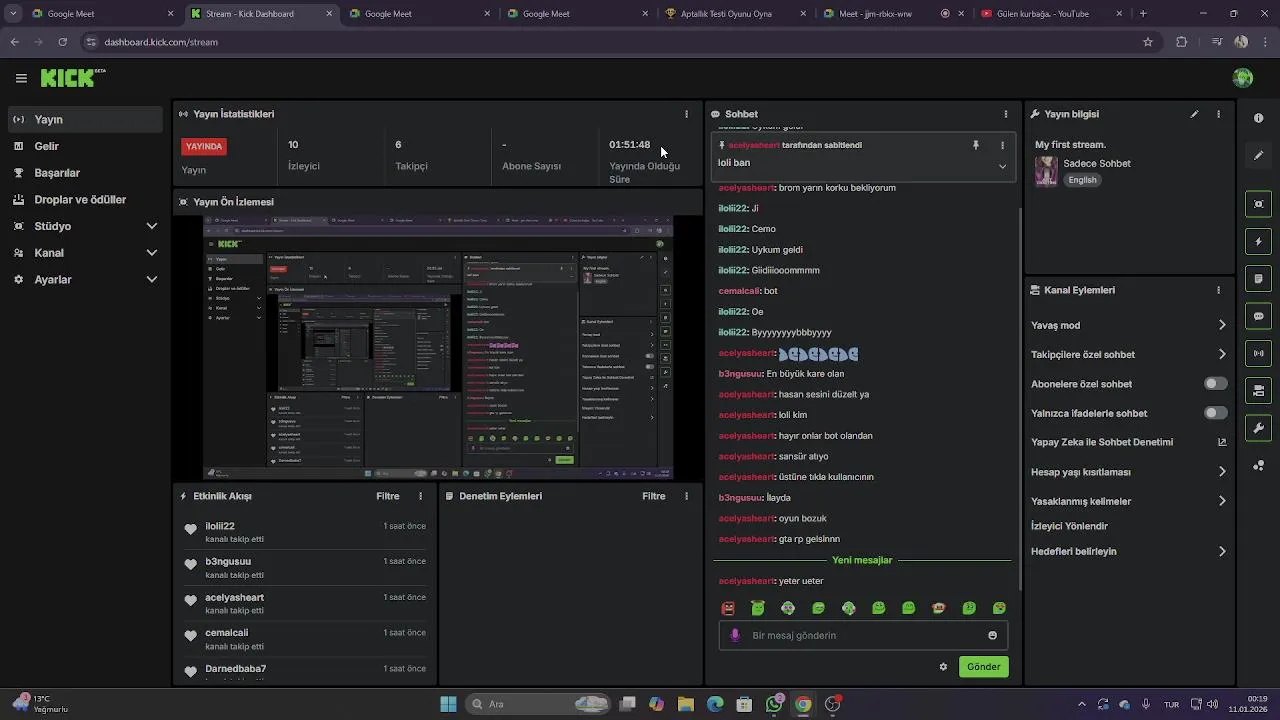This screenshot has width=1280, height=720.
Task: Select Droplar ve ödüller in sidebar
Action: [84, 199]
